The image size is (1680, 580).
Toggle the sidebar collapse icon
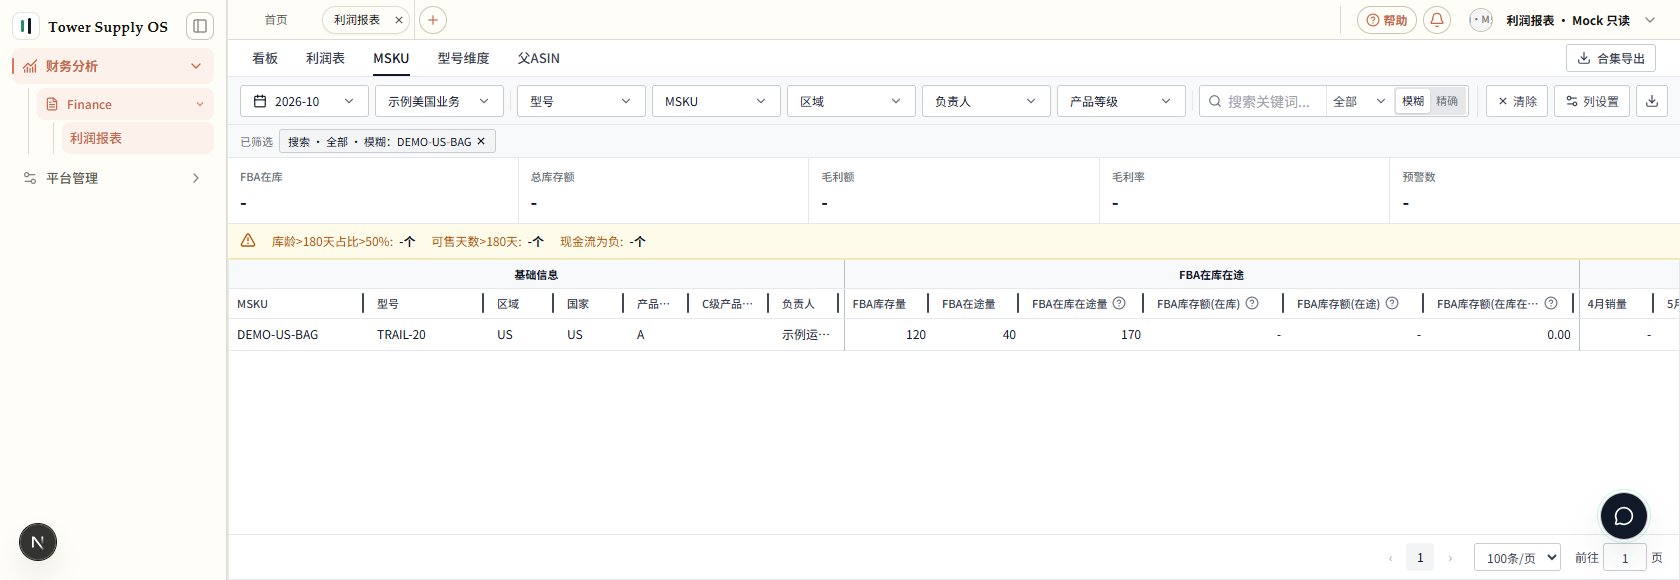[x=200, y=26]
